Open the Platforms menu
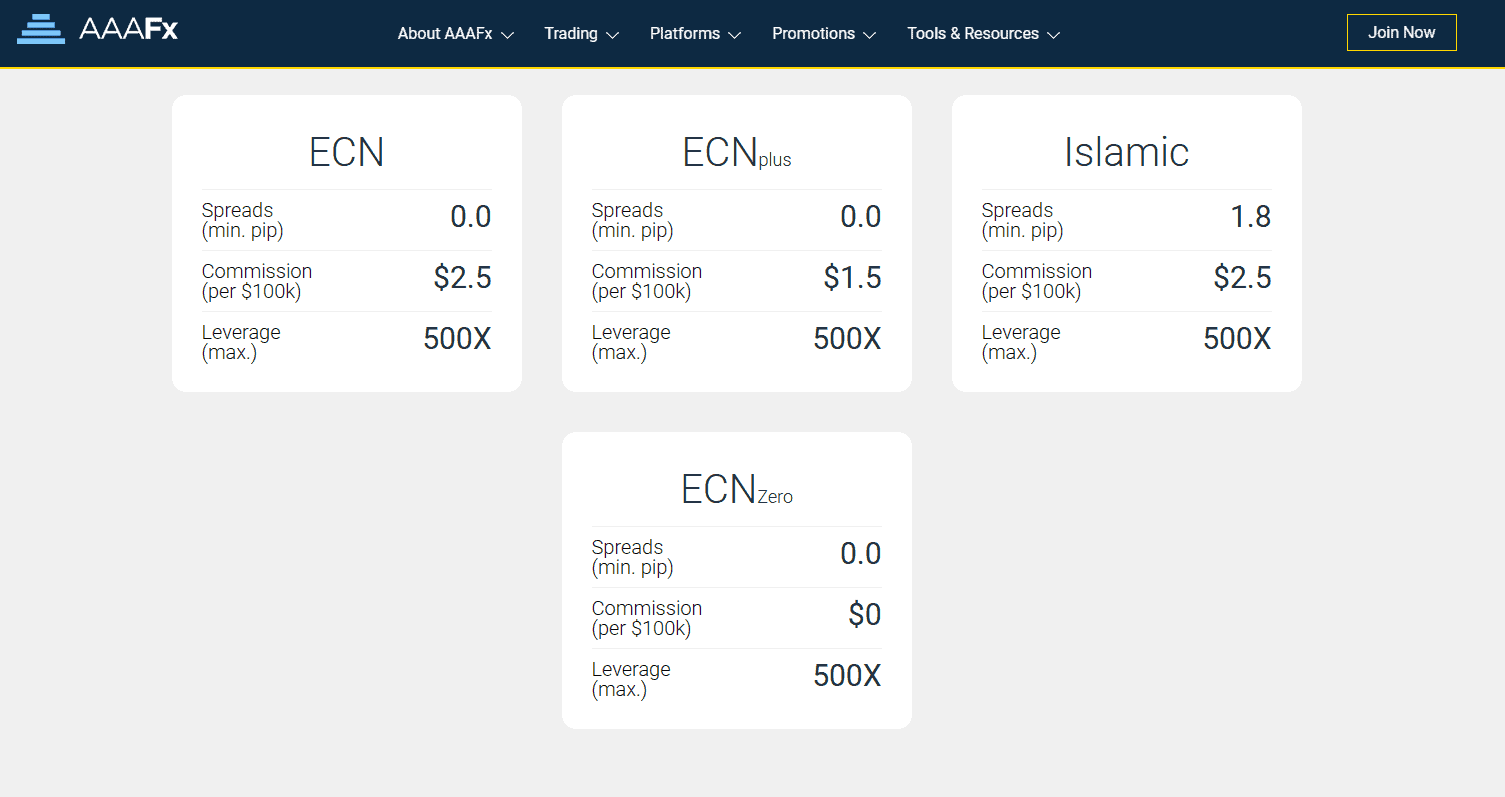The image size is (1505, 797). pyautogui.click(x=684, y=34)
